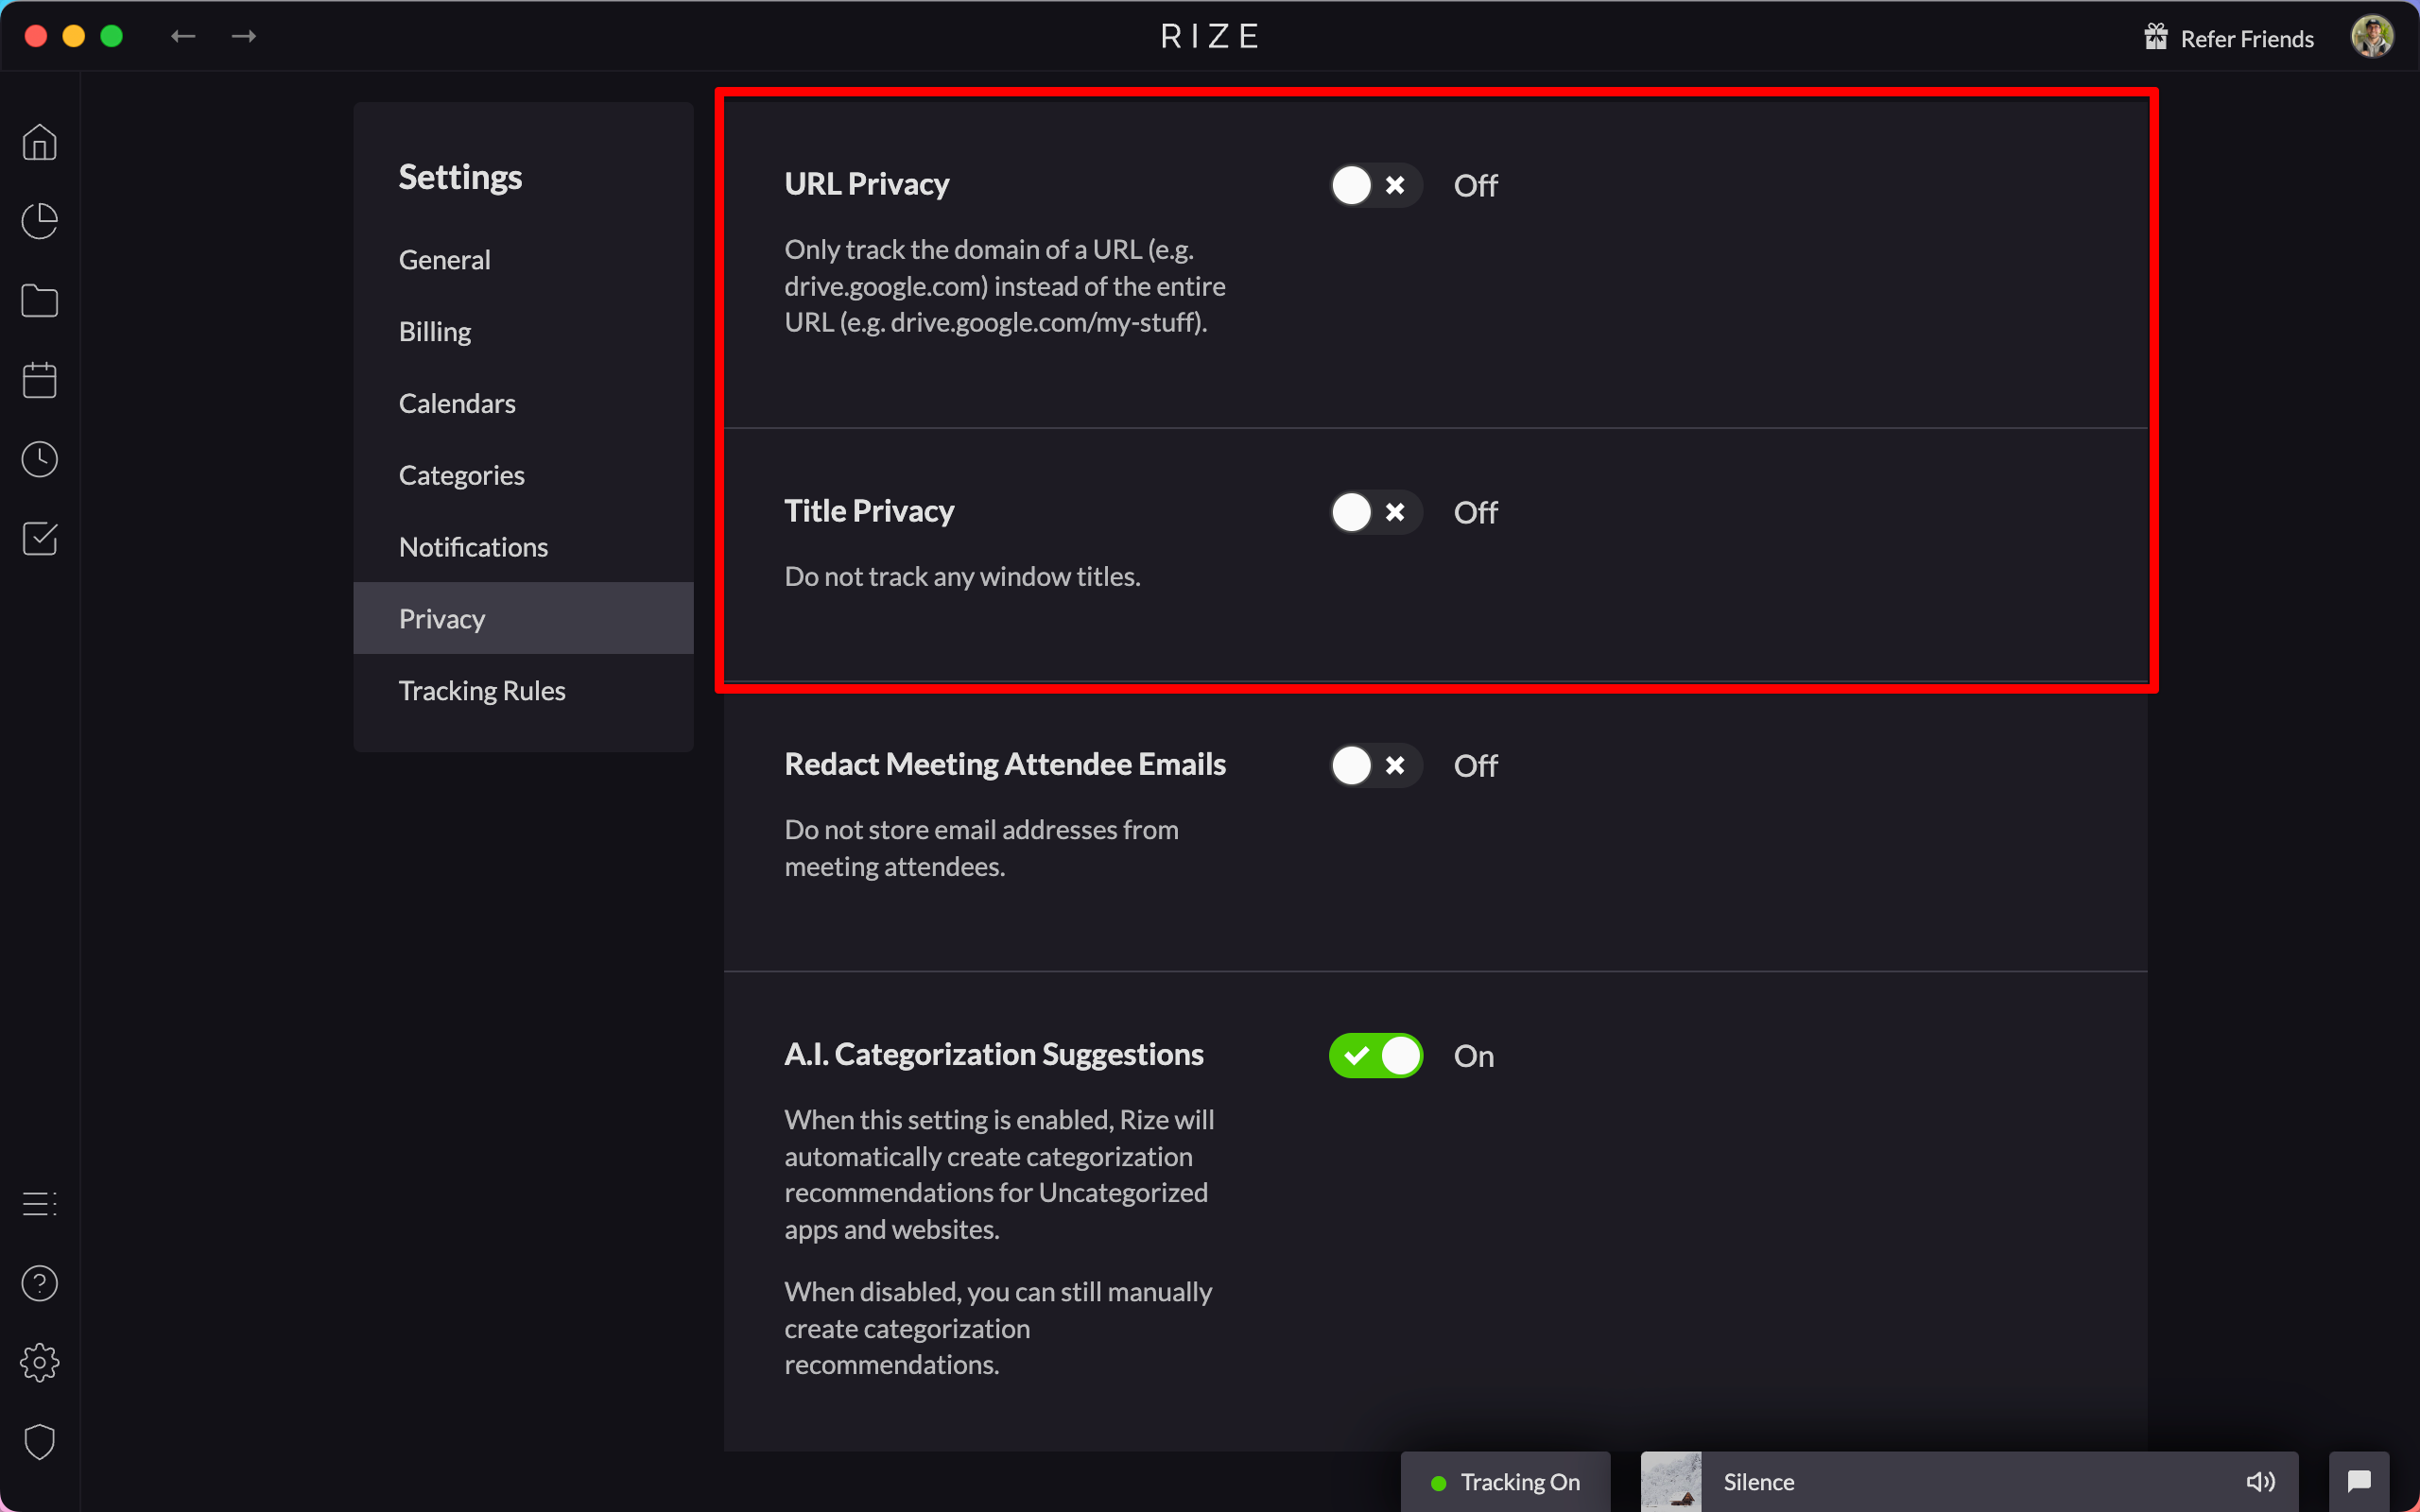Viewport: 2420px width, 1512px height.
Task: Open Categories settings section
Action: pos(524,475)
